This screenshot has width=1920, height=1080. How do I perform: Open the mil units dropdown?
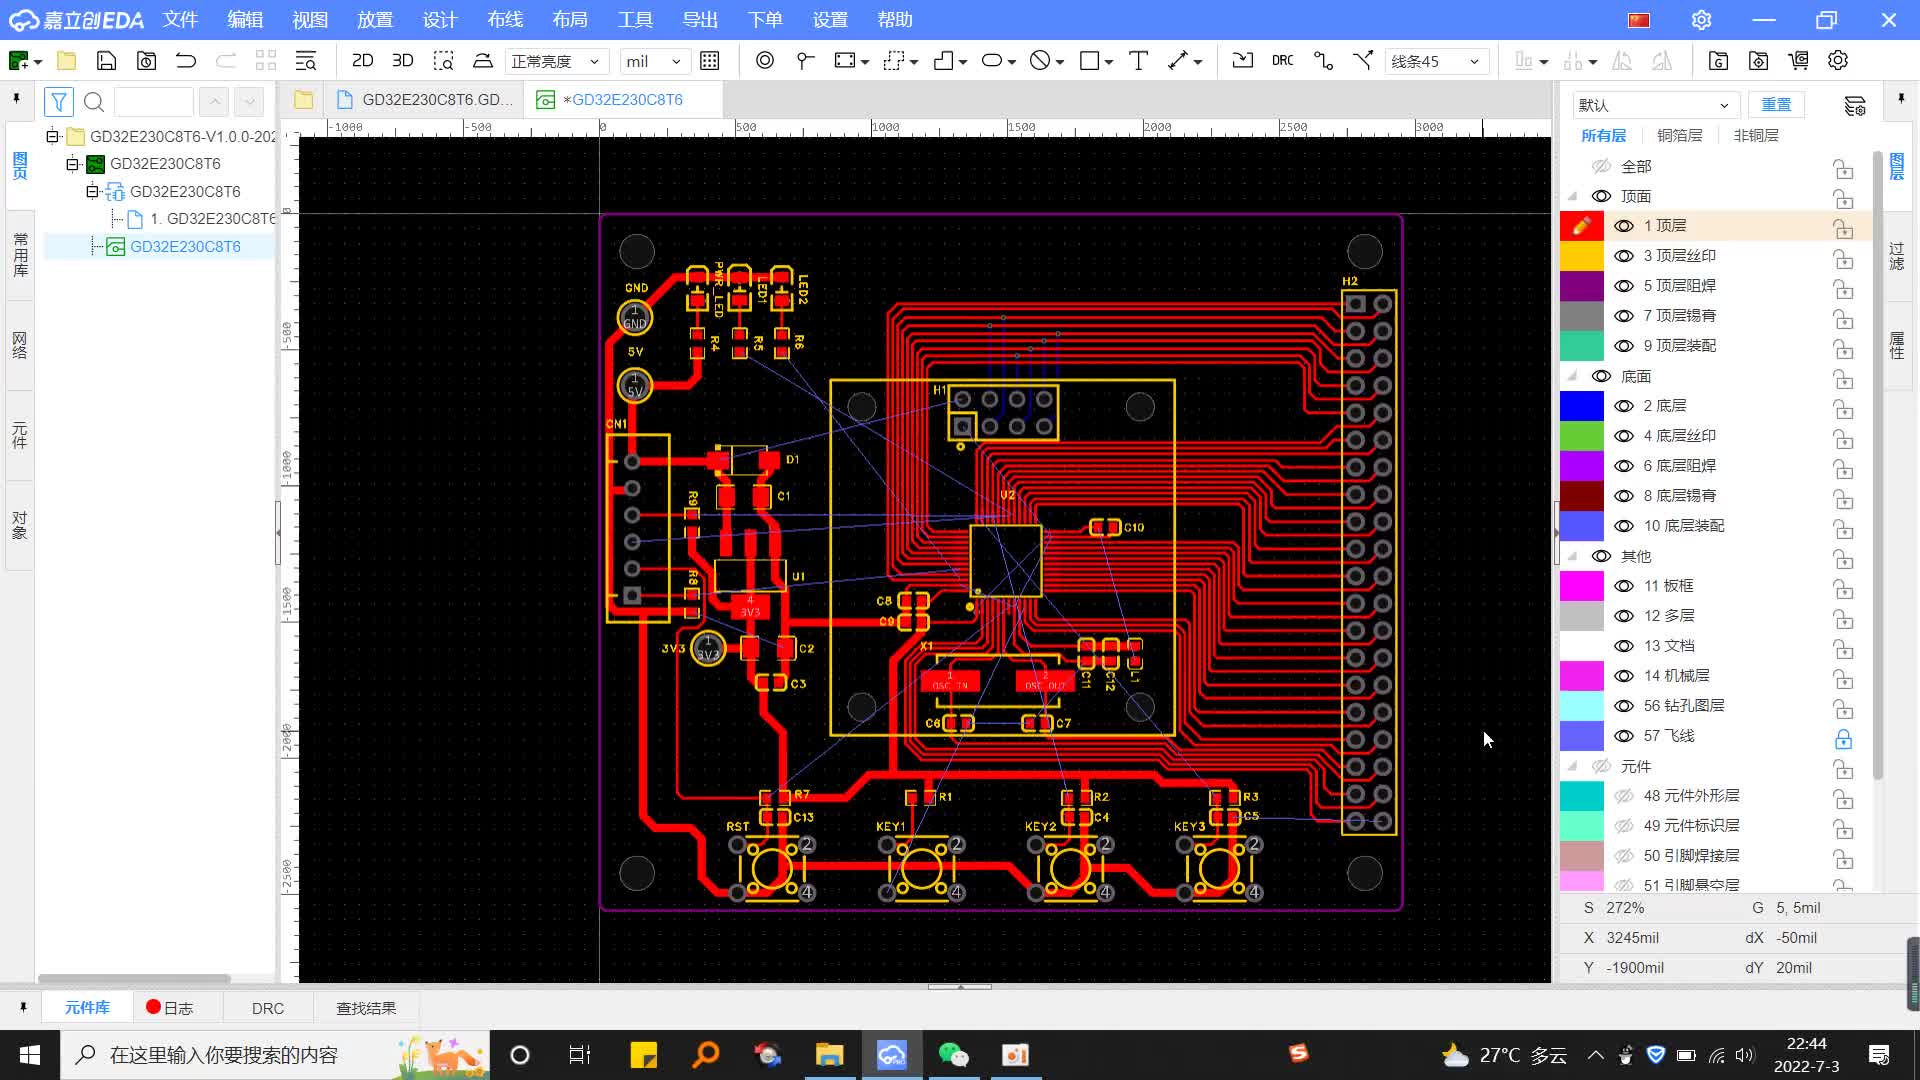654,61
